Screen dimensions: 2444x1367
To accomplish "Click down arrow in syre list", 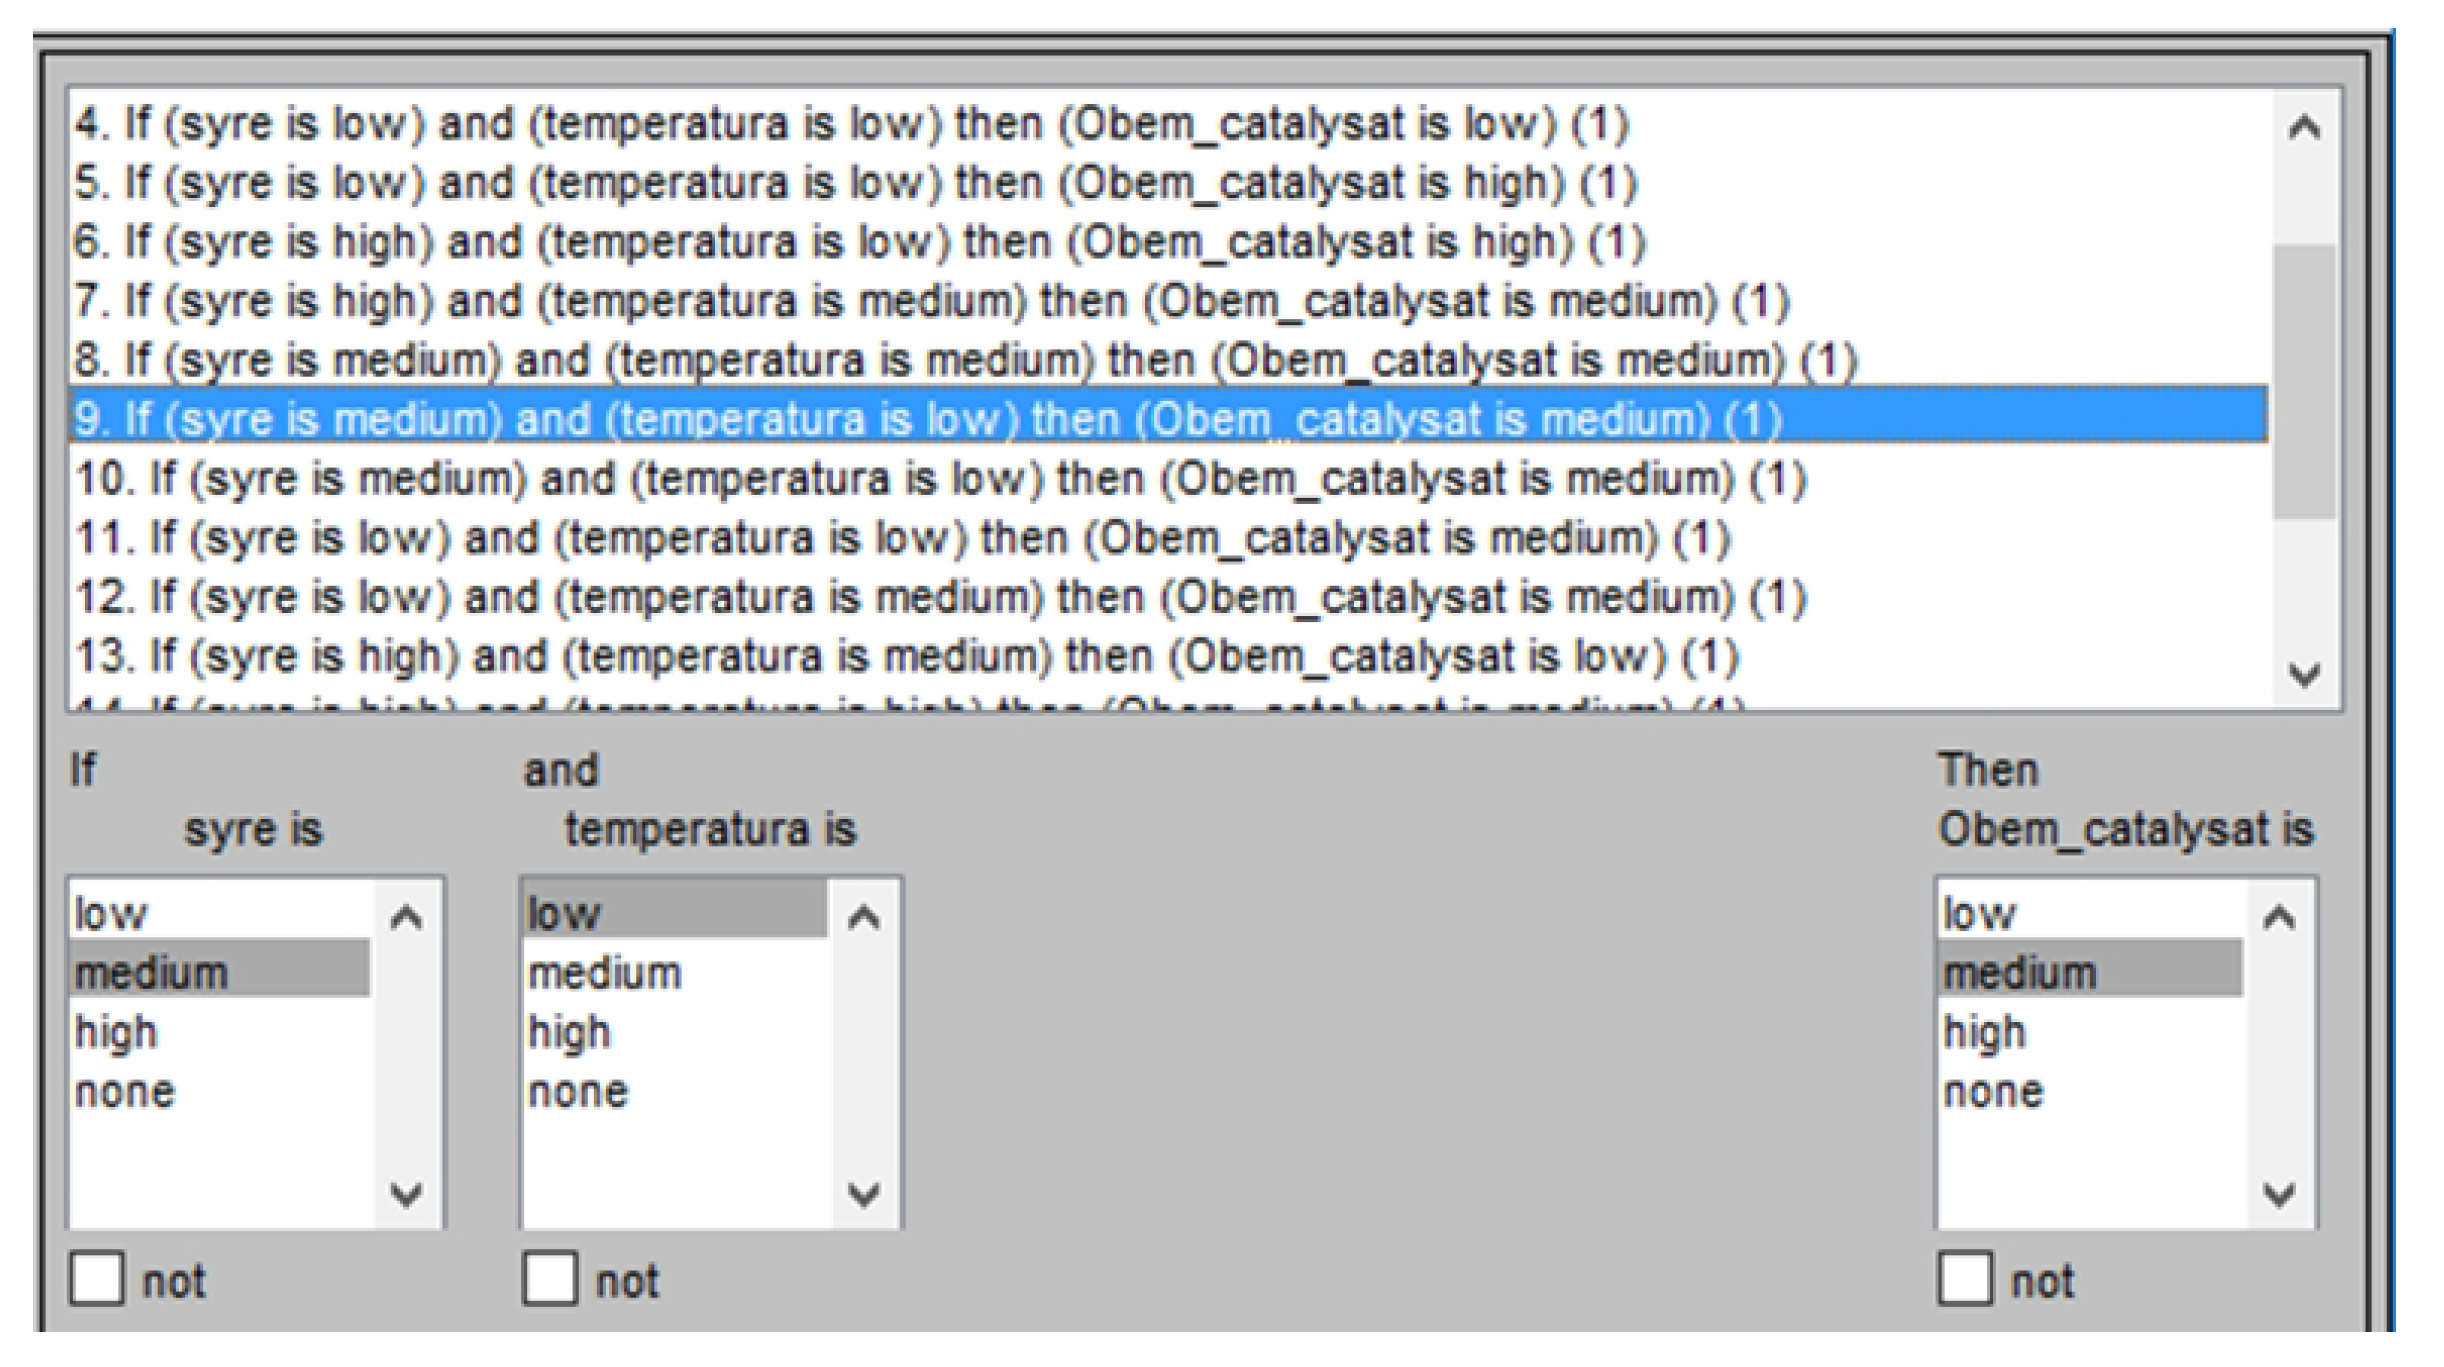I will (406, 1193).
